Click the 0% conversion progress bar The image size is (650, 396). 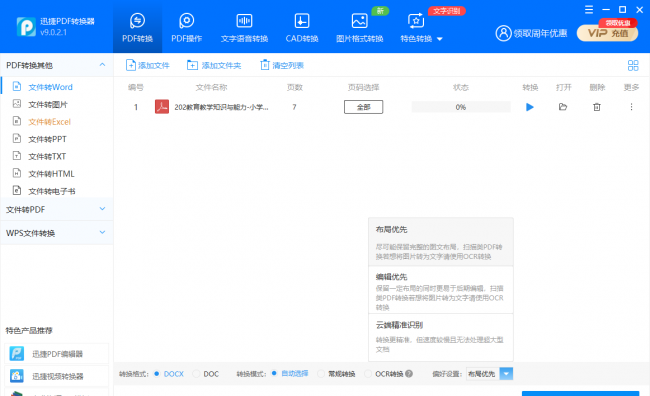tap(461, 107)
